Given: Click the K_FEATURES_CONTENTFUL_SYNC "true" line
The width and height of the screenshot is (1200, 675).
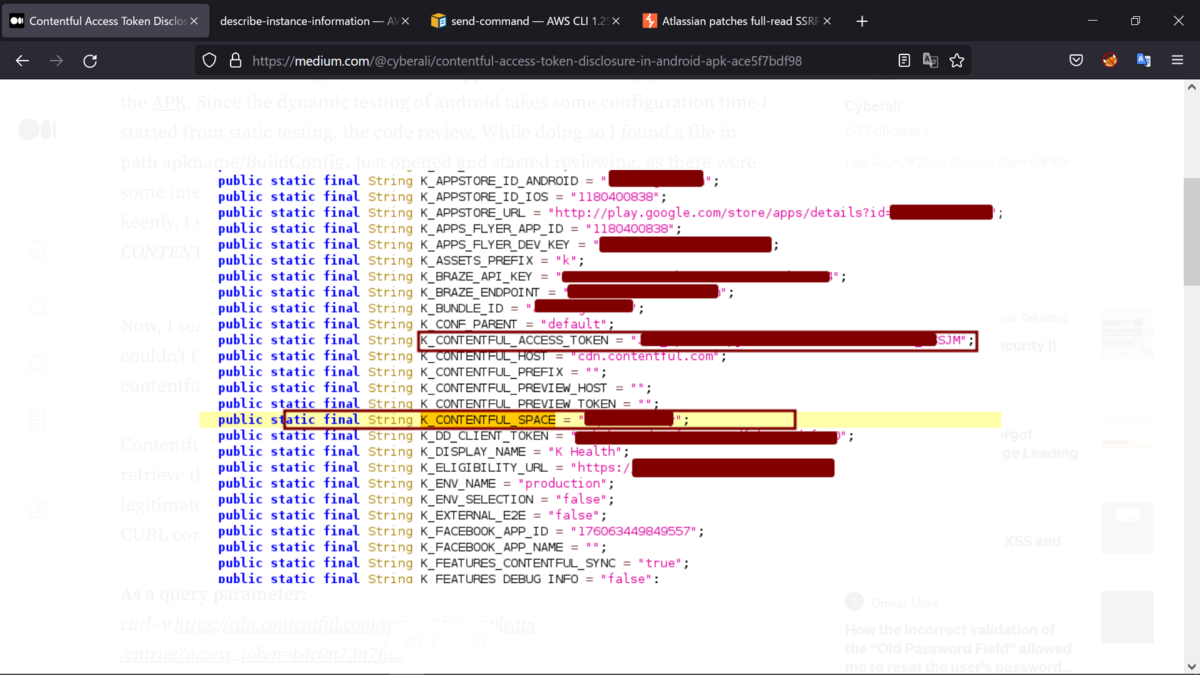Looking at the screenshot, I should click(451, 563).
